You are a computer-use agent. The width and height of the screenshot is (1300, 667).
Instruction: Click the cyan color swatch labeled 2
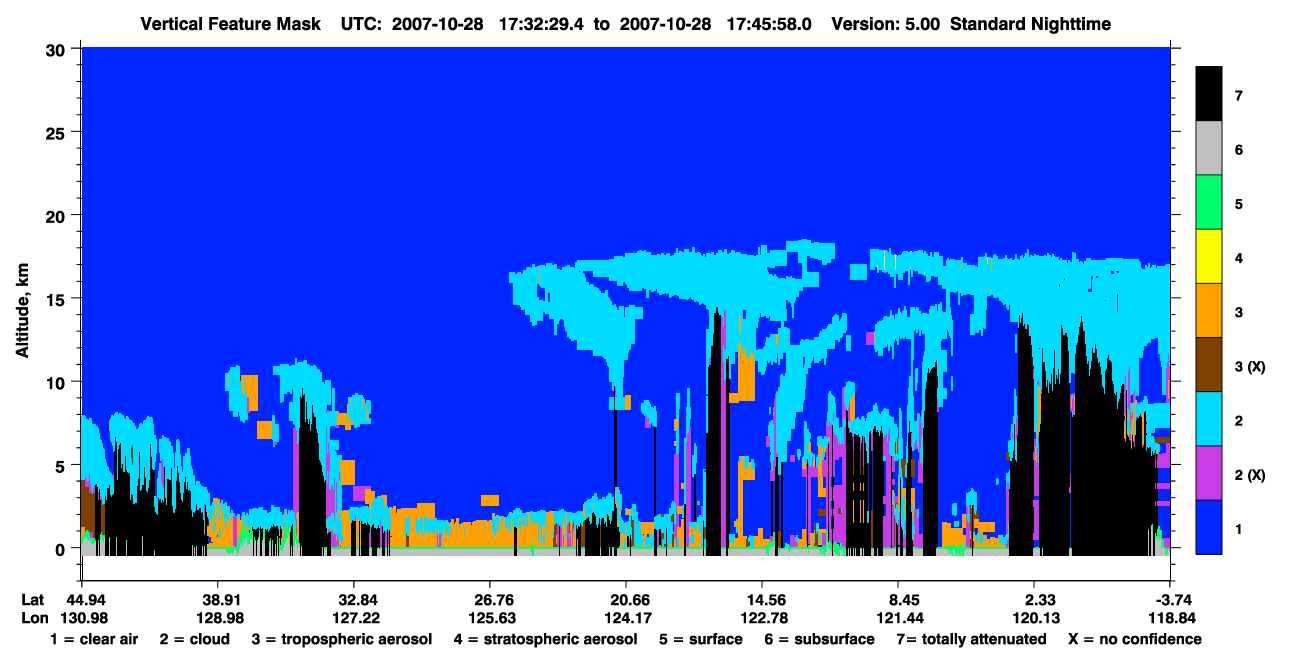(x=1209, y=420)
